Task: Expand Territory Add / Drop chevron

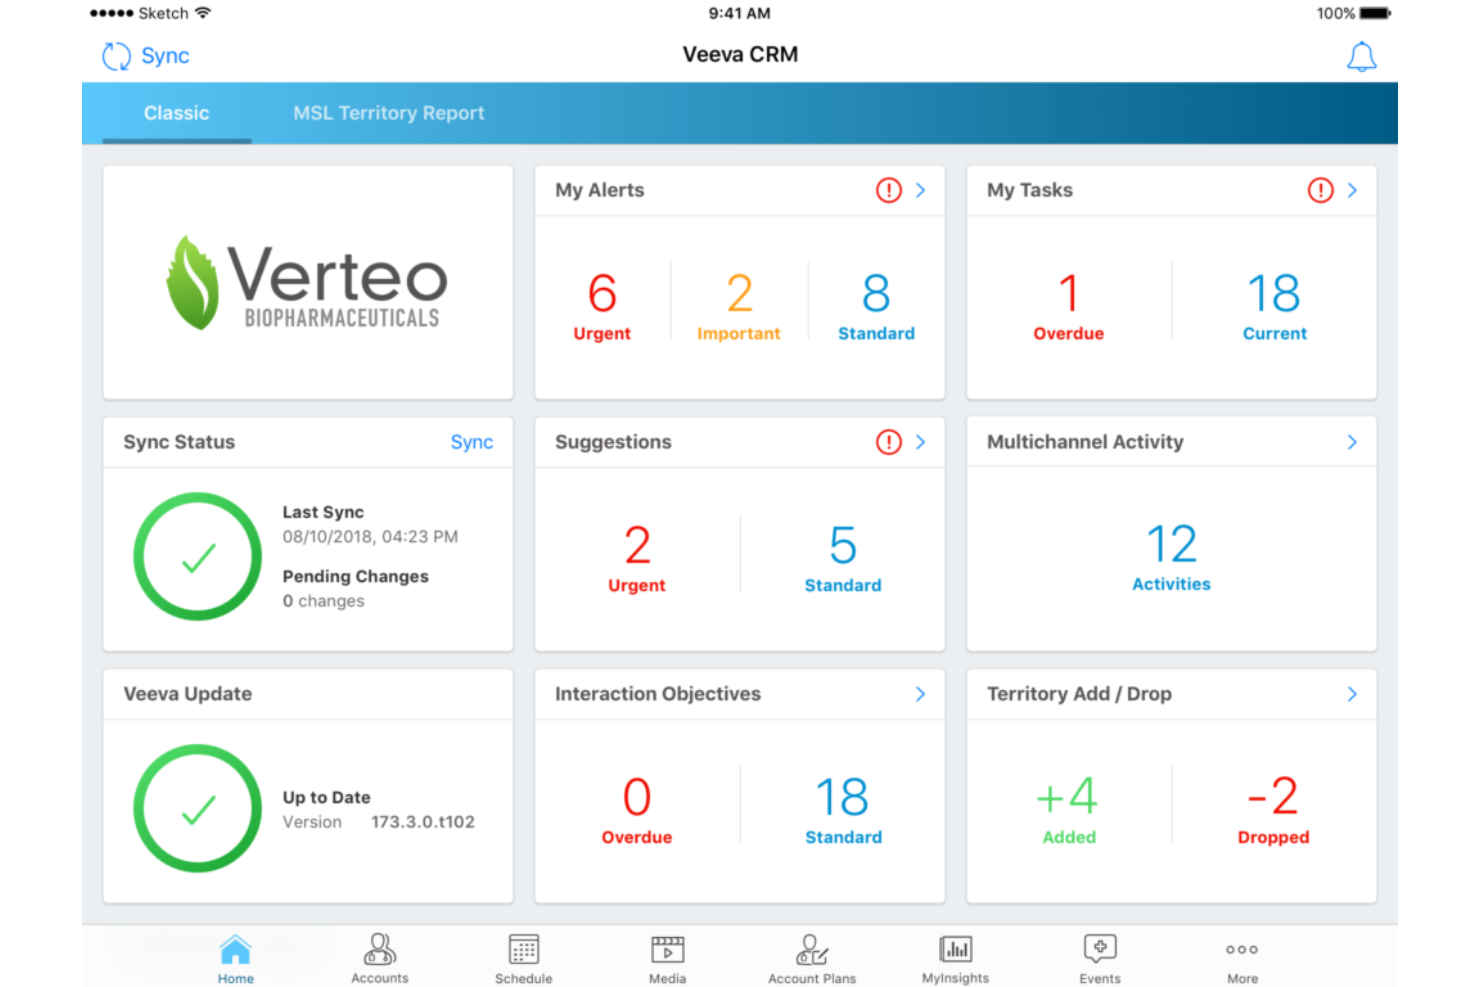Action: click(x=1352, y=694)
